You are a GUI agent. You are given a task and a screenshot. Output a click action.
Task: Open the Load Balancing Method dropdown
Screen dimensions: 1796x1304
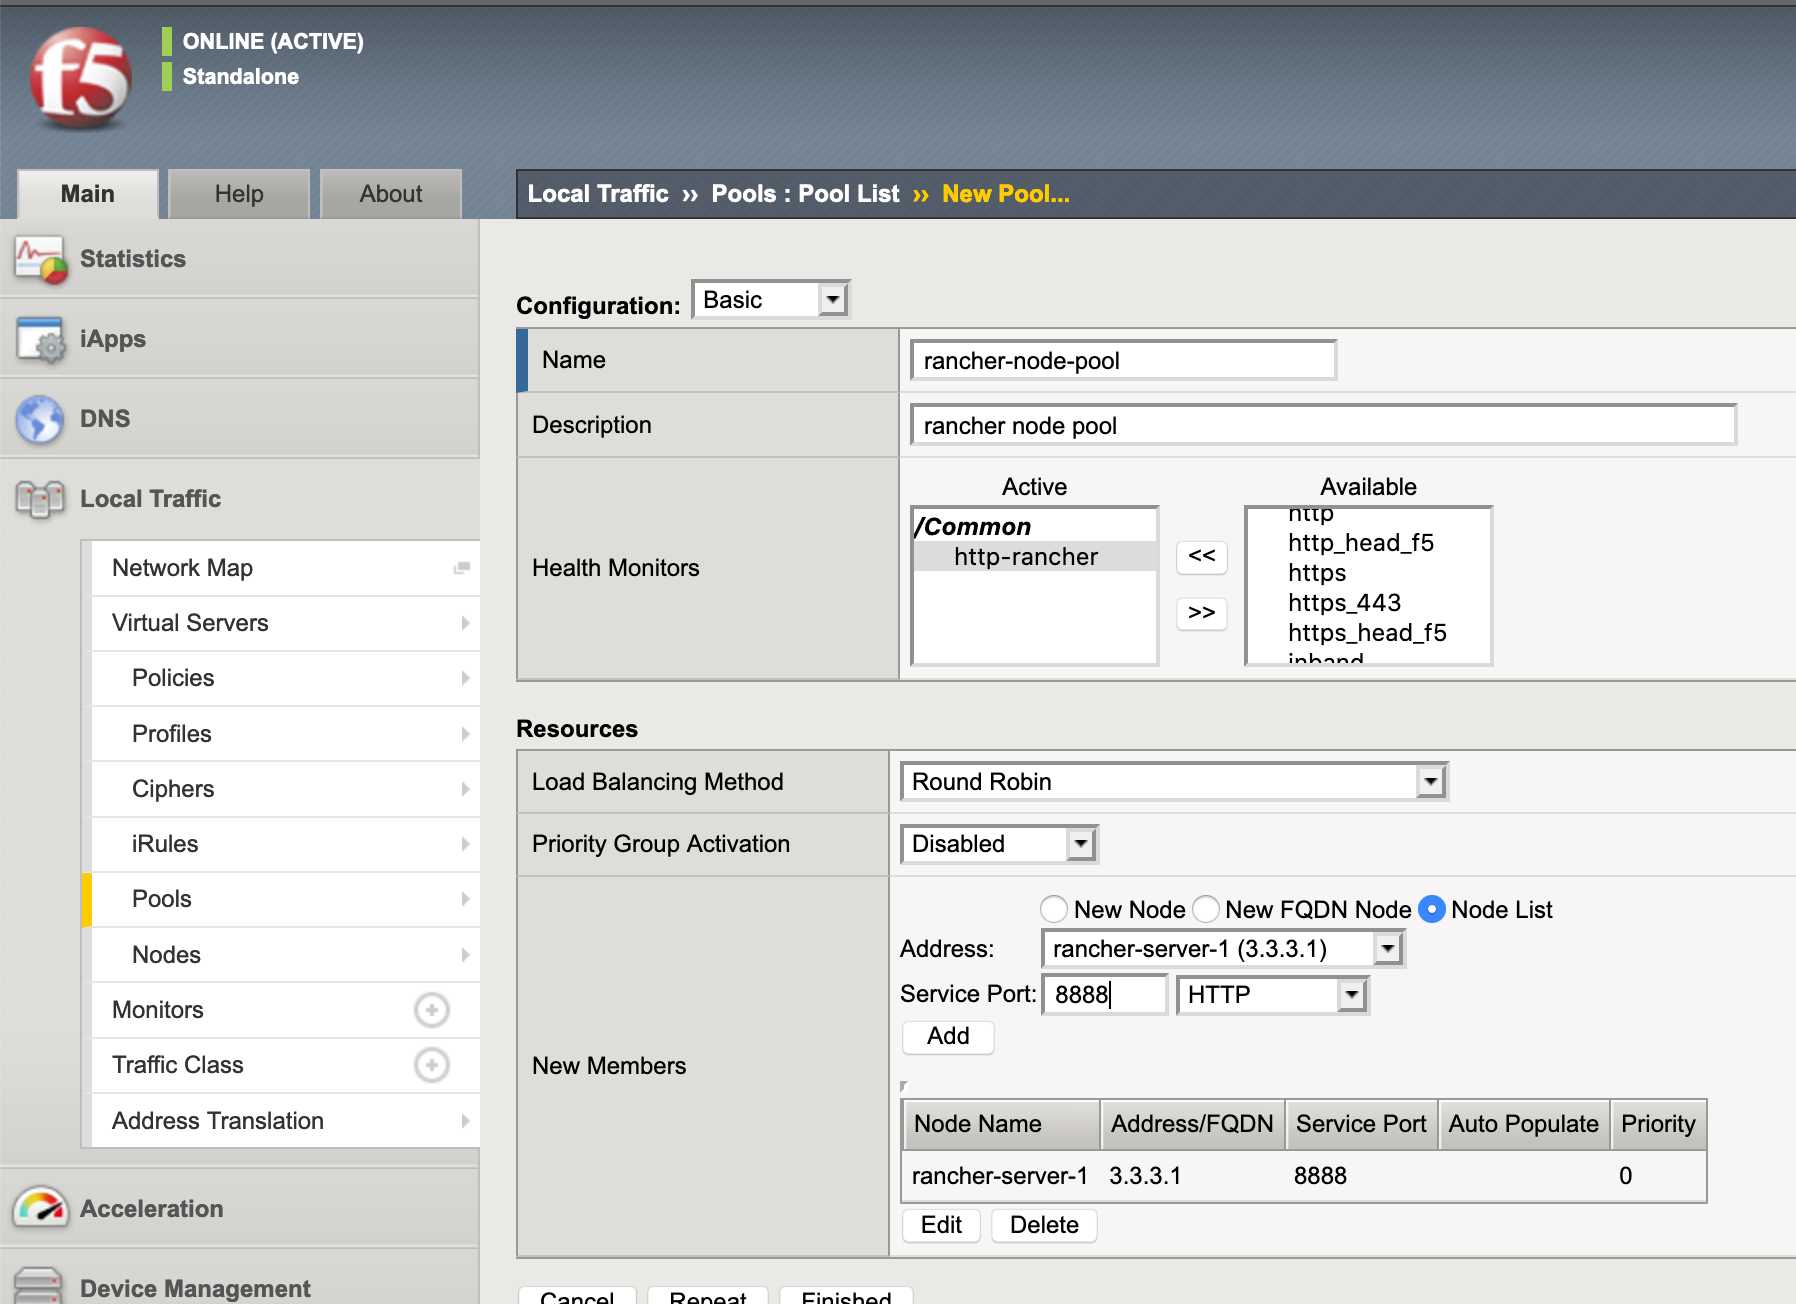pyautogui.click(x=1173, y=782)
